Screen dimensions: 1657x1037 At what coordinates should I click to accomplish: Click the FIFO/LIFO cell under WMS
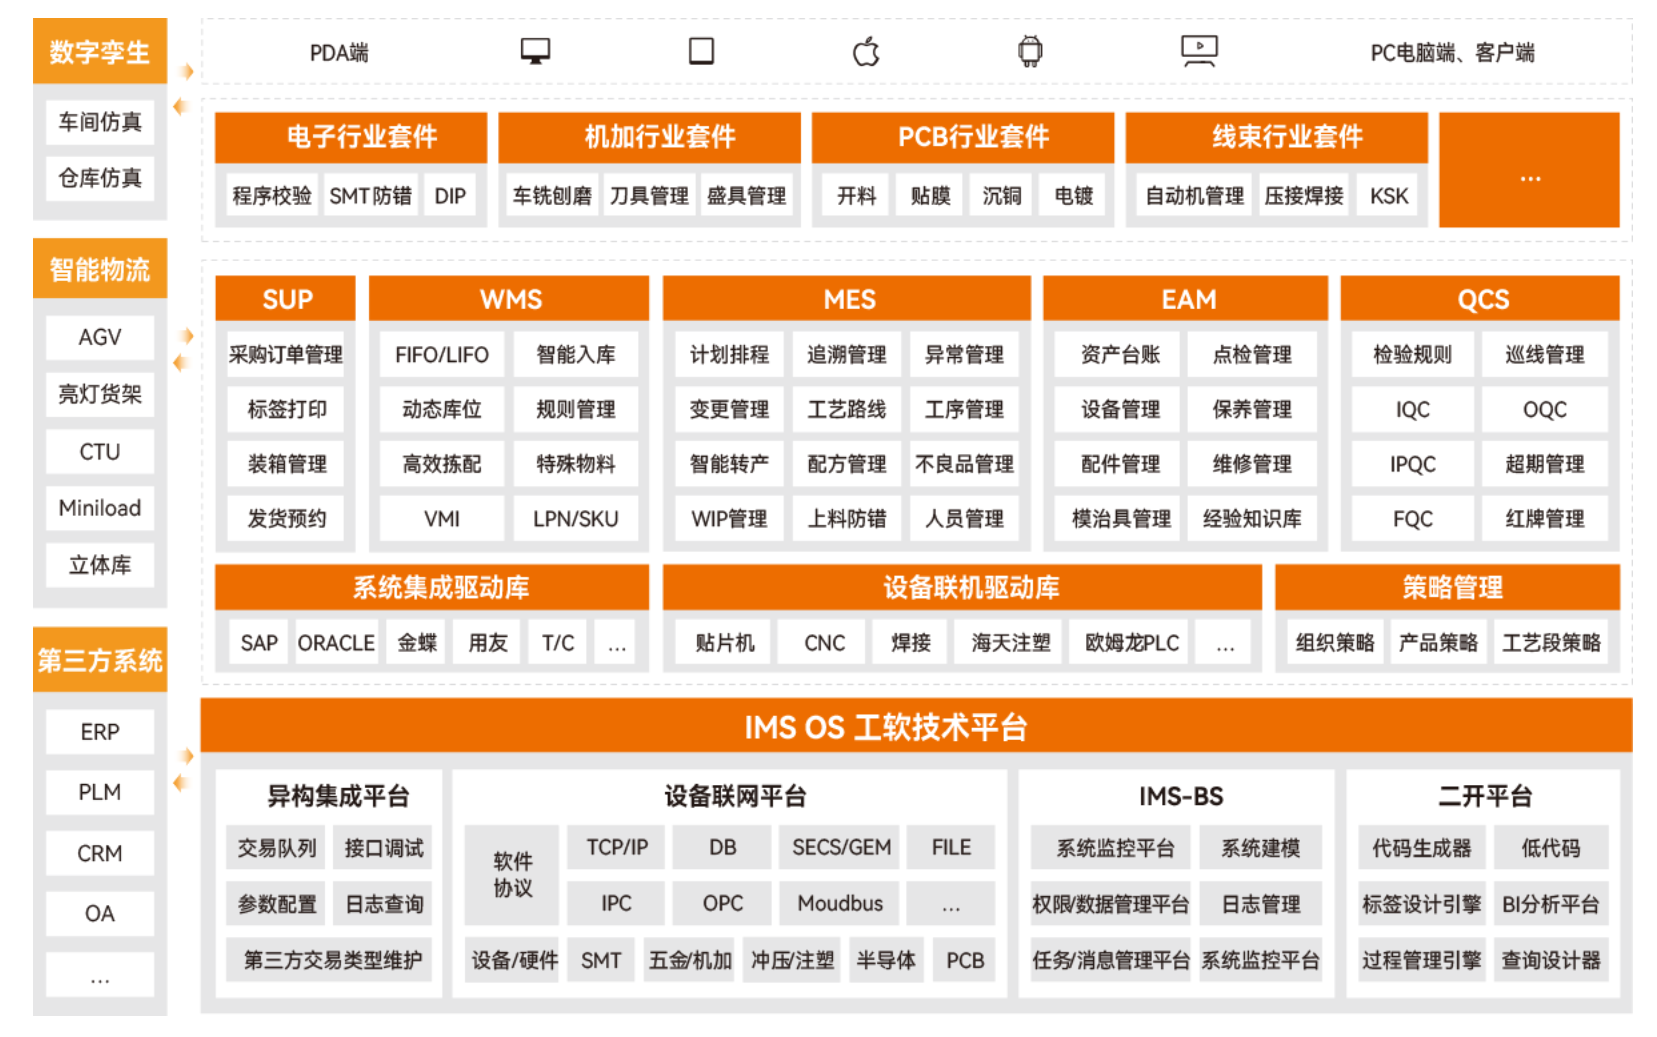tap(441, 355)
